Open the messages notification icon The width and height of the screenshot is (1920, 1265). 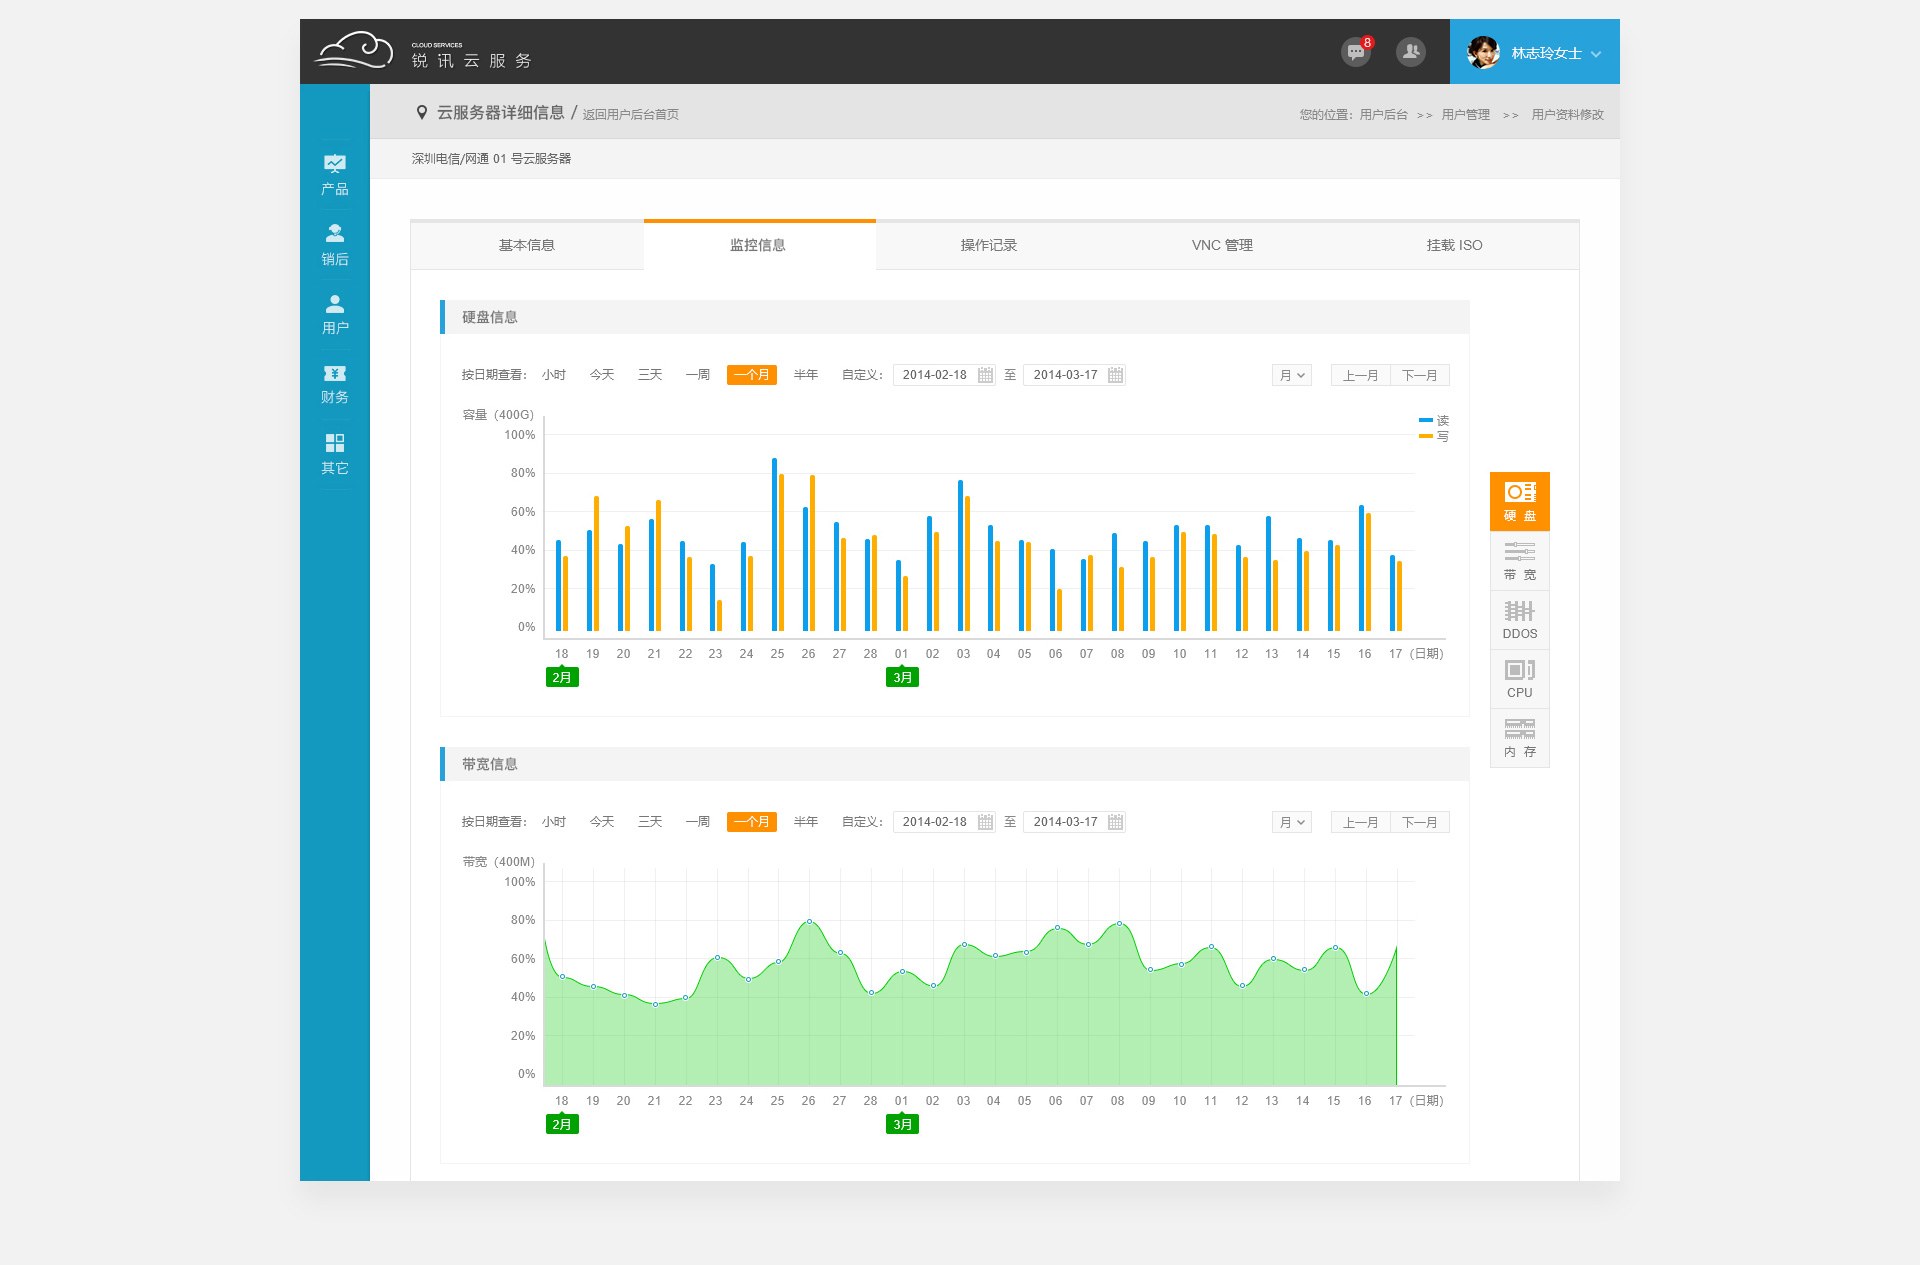point(1356,52)
